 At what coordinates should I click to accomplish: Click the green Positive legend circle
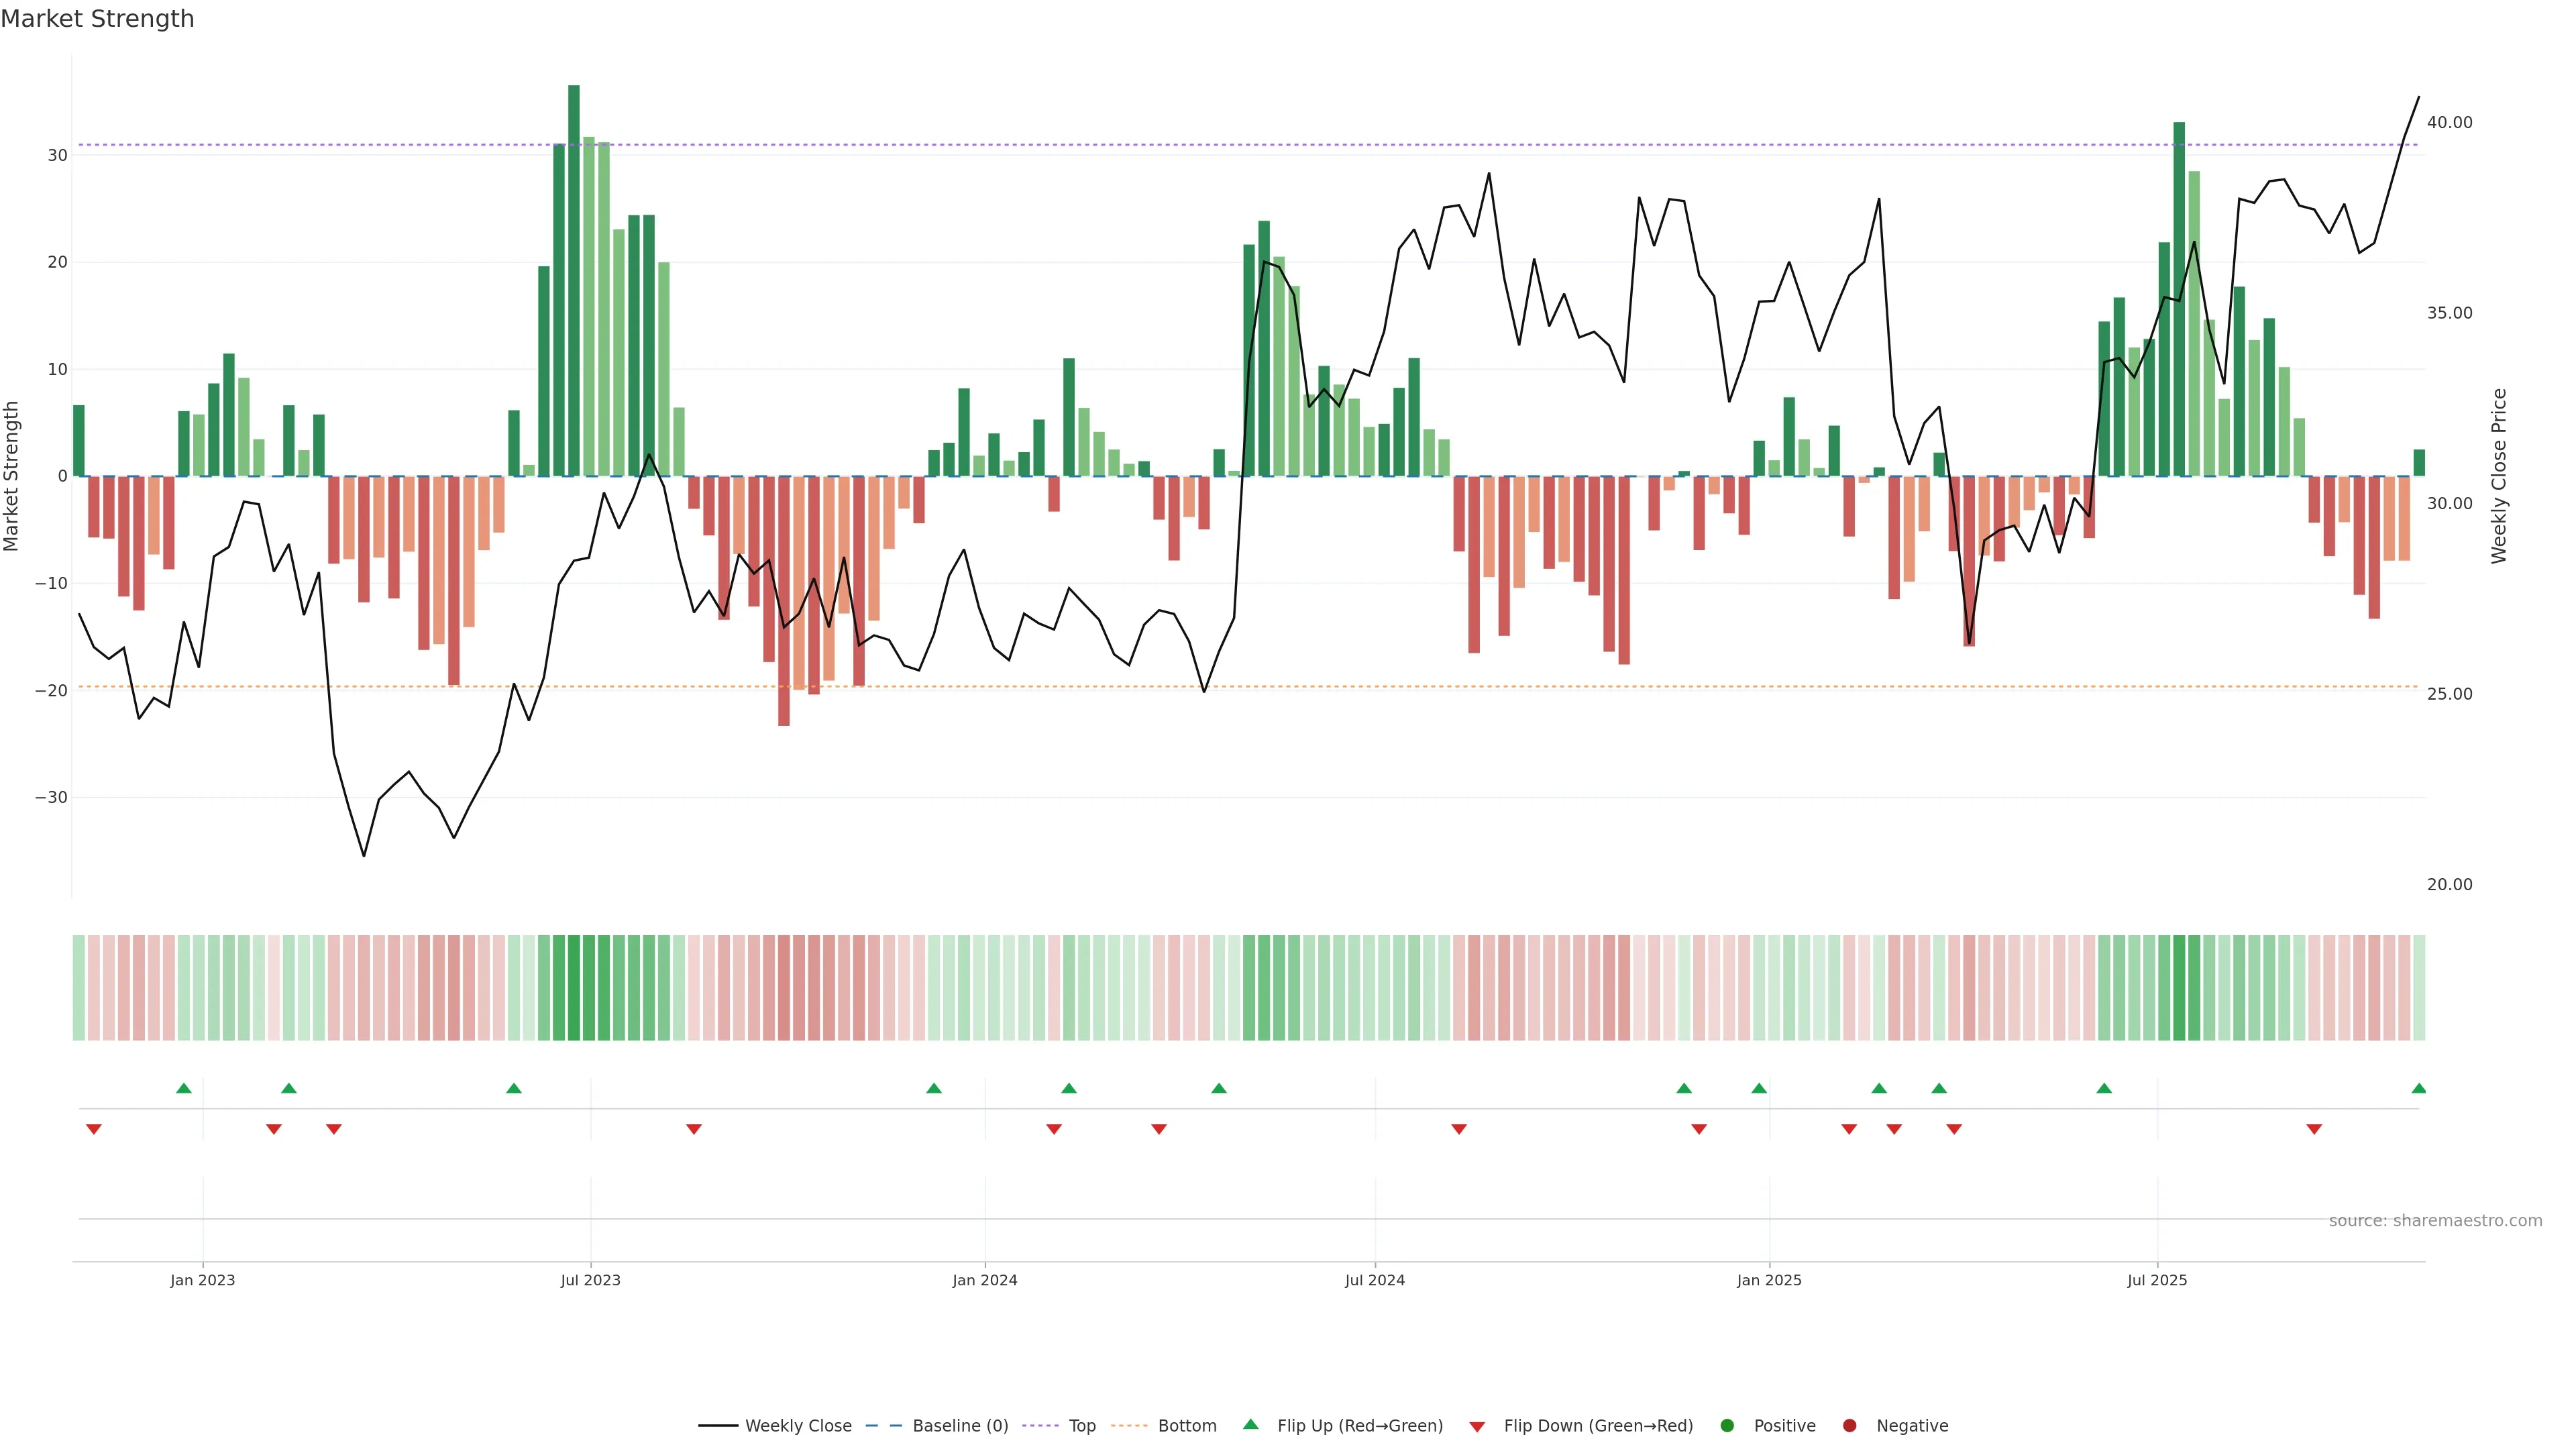point(1727,1425)
